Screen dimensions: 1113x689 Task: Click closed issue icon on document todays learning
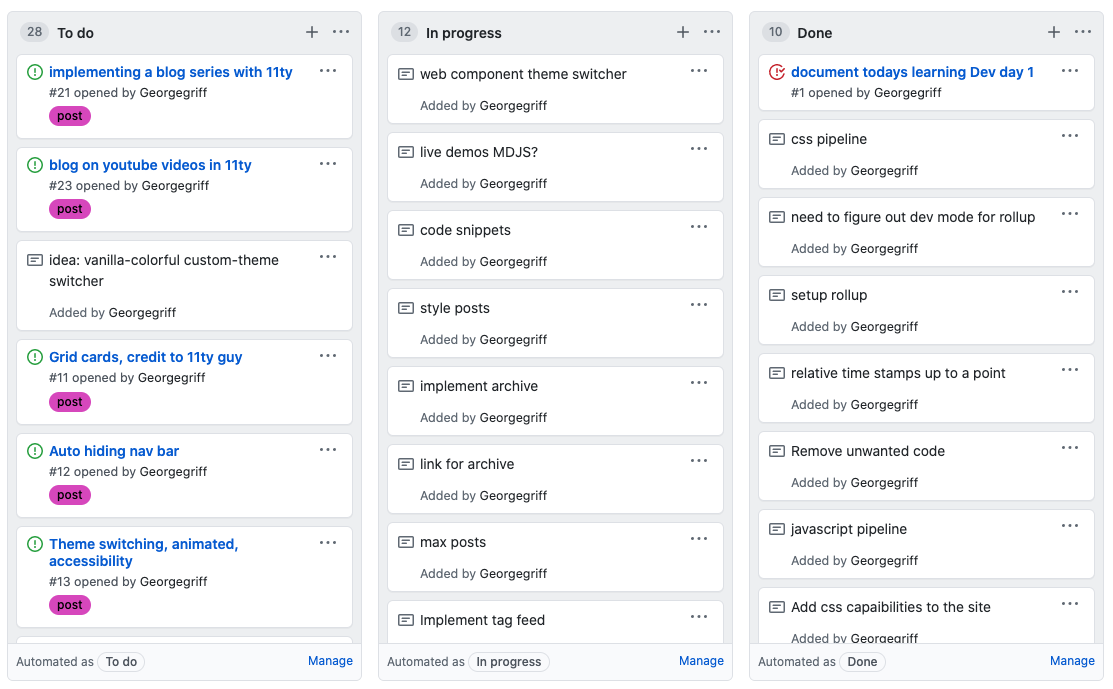(x=777, y=72)
